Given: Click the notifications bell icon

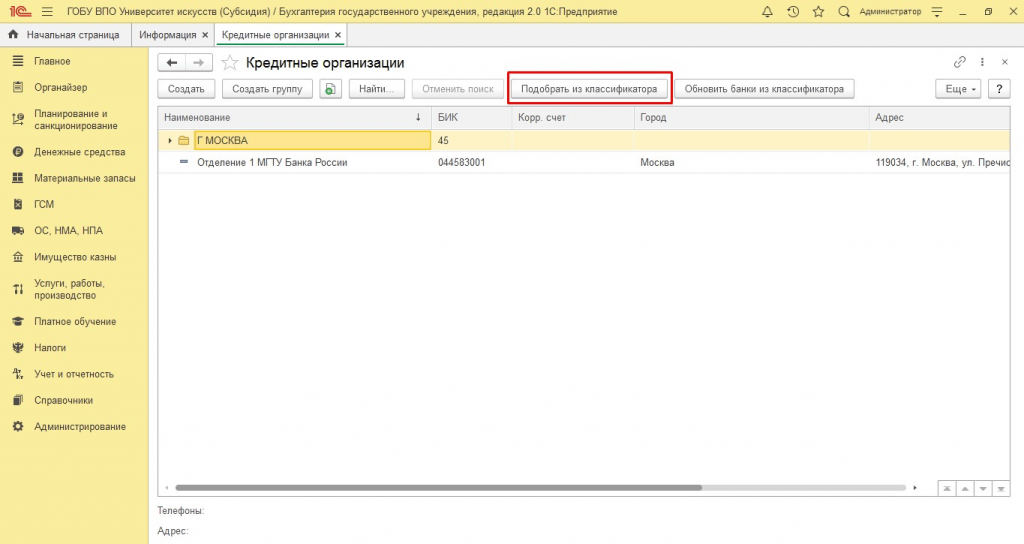Looking at the screenshot, I should coord(767,11).
